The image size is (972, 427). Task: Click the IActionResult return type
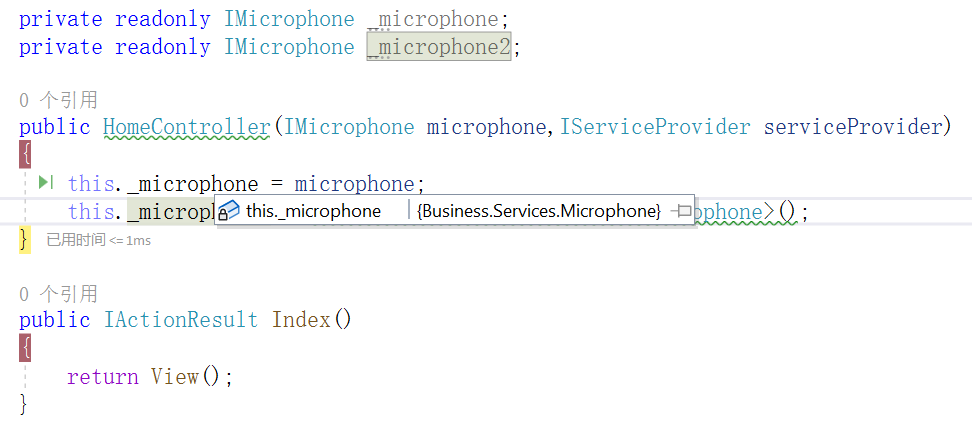click(180, 320)
